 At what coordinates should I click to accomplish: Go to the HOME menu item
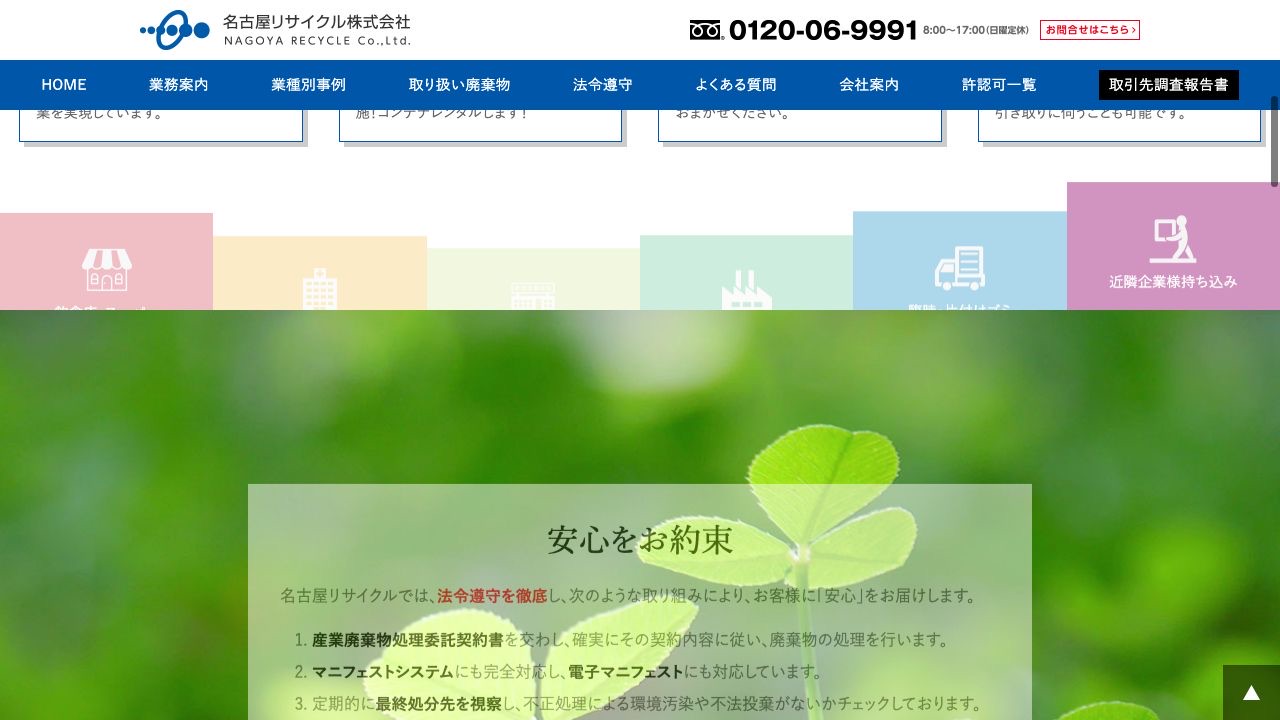tap(64, 85)
